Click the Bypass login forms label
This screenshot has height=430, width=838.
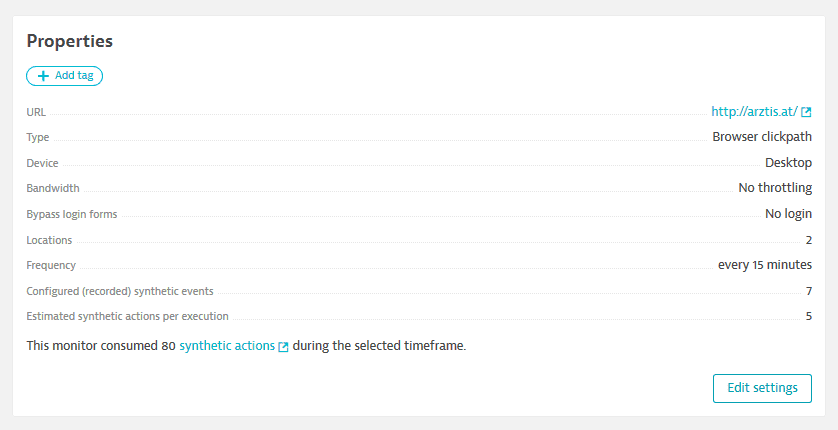coord(72,214)
